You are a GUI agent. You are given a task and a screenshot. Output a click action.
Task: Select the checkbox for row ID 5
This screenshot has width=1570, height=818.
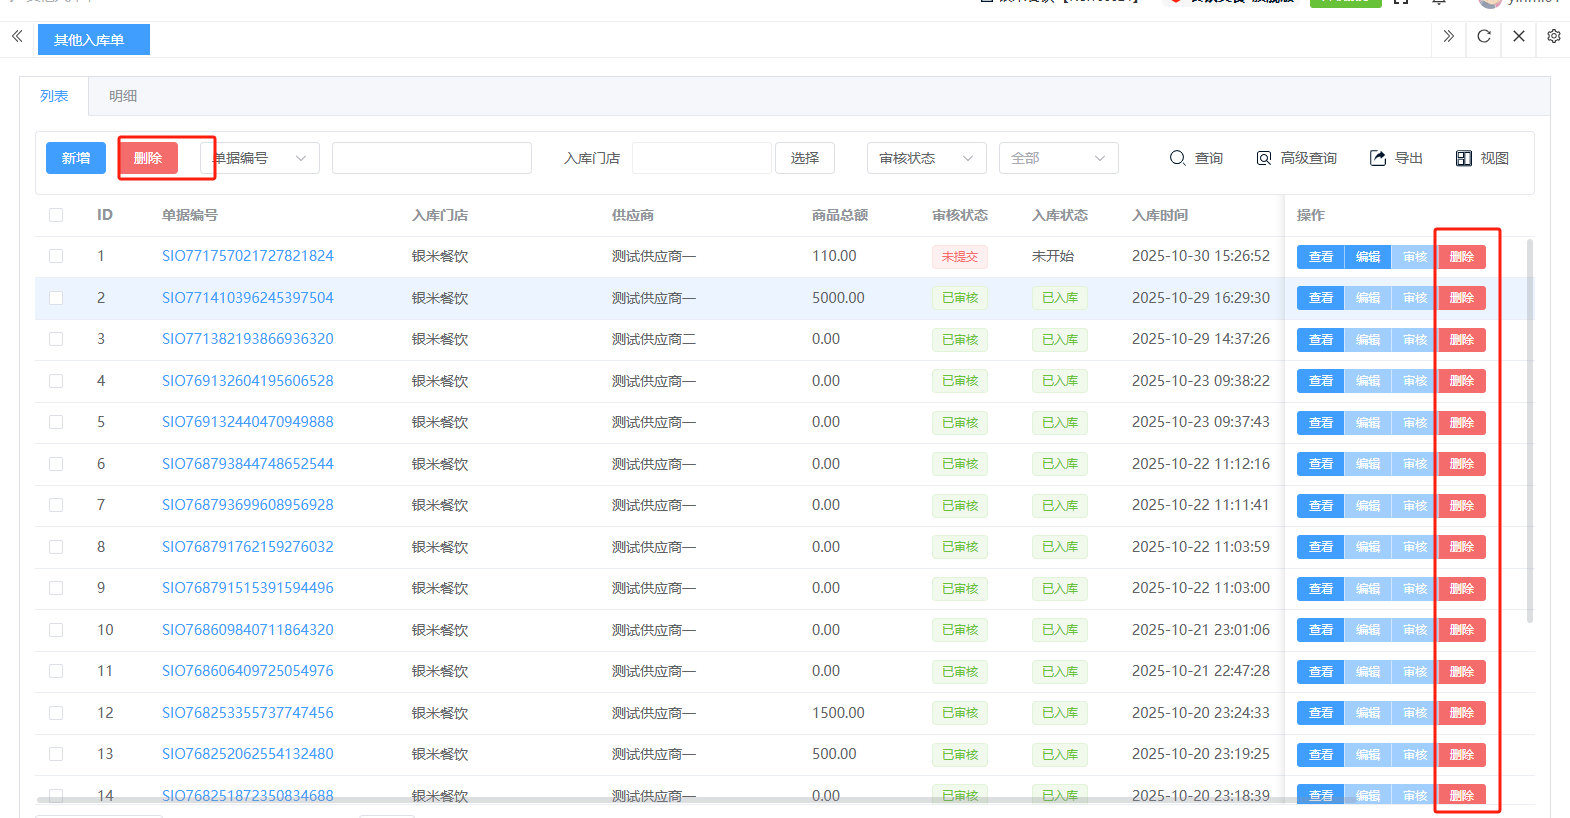click(x=56, y=422)
